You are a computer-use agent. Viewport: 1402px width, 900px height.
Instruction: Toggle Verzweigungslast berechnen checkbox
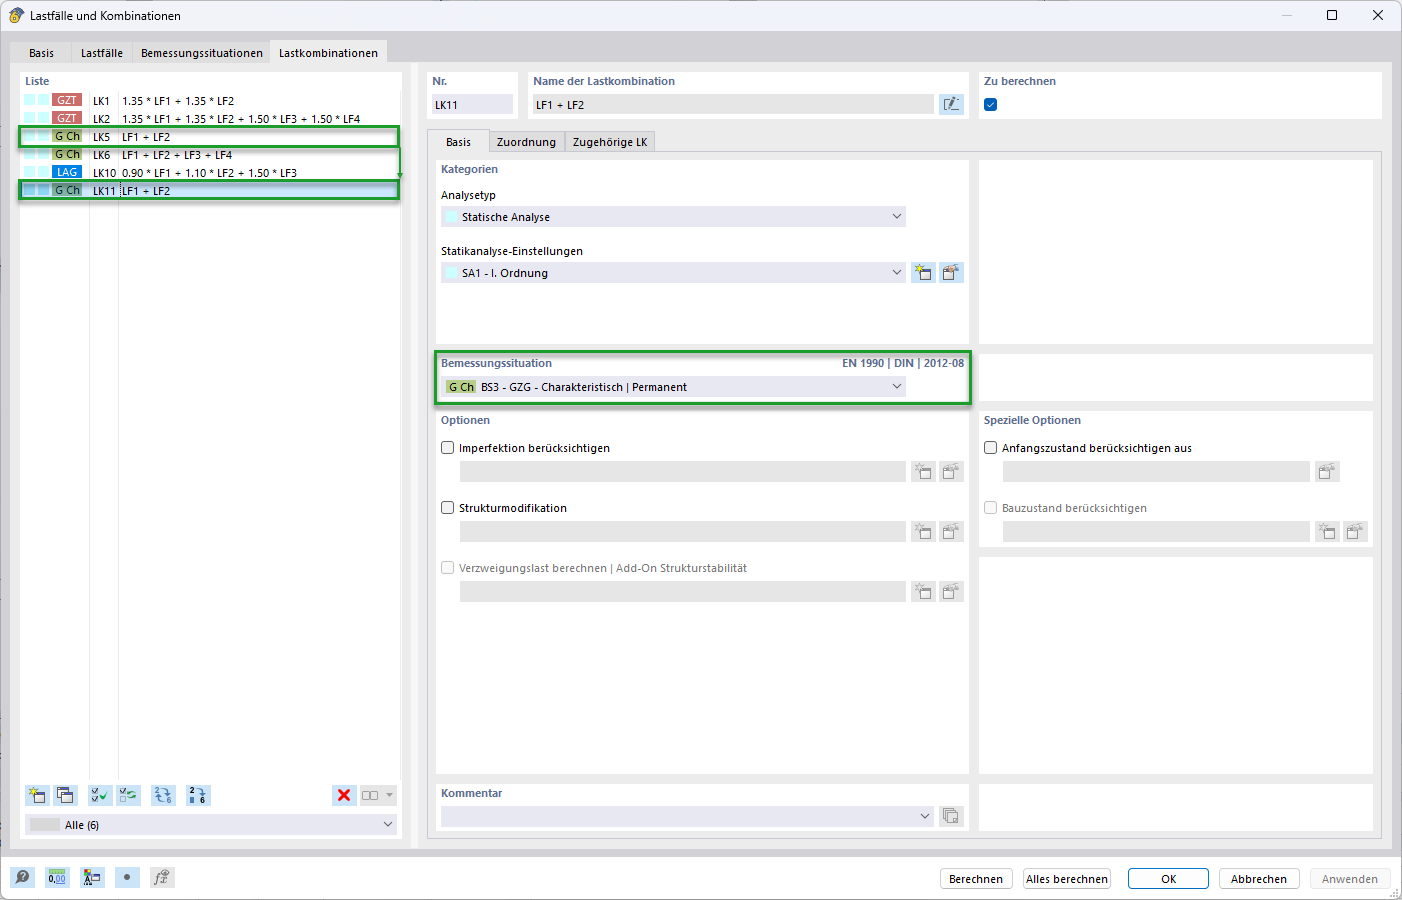(x=448, y=568)
